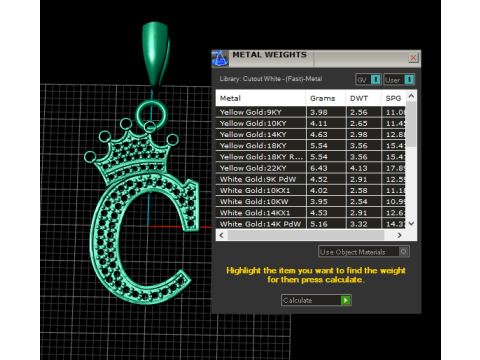Select the Yellow Gold:10KY row

(311, 123)
